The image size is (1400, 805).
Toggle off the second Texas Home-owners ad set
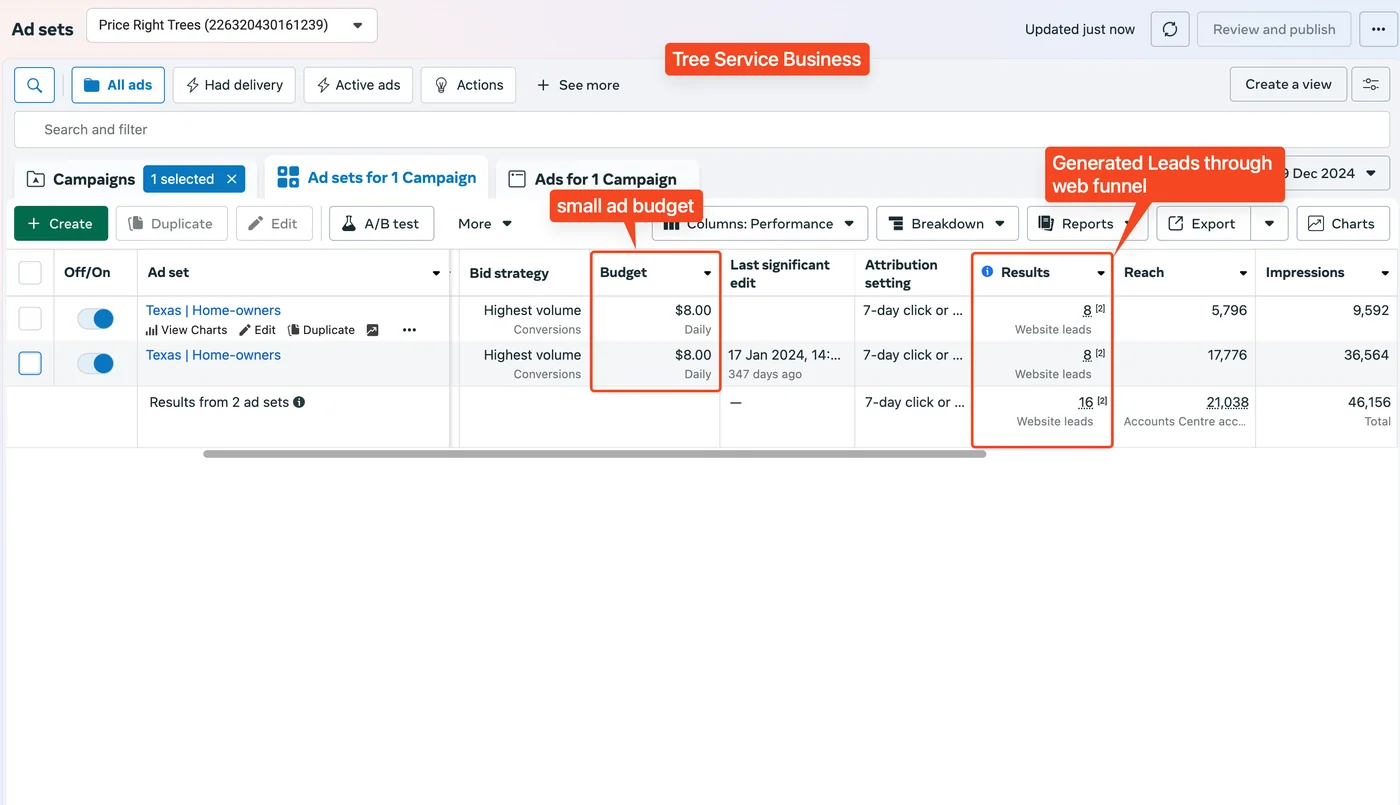[96, 363]
